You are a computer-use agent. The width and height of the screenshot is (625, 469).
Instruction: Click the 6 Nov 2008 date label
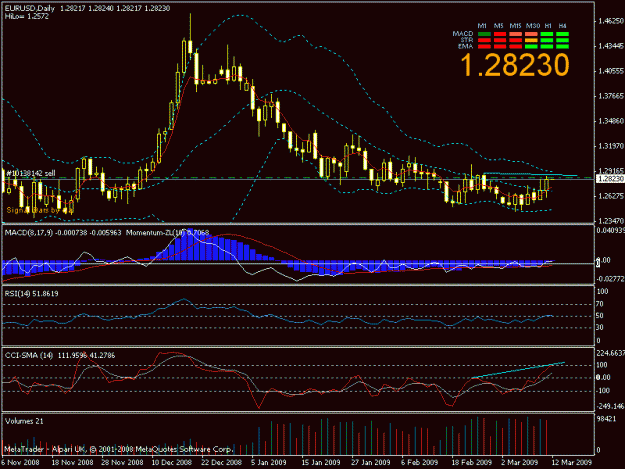pos(20,462)
